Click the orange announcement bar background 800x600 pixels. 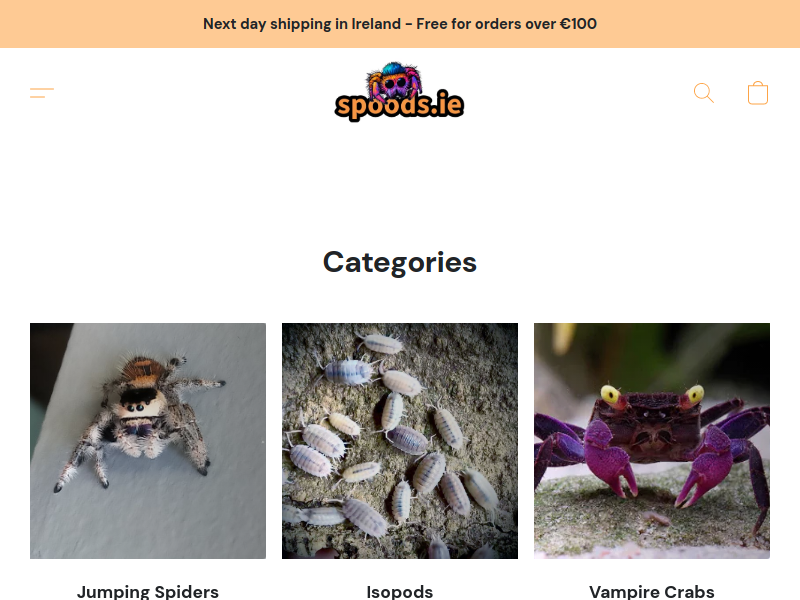click(x=102, y=24)
